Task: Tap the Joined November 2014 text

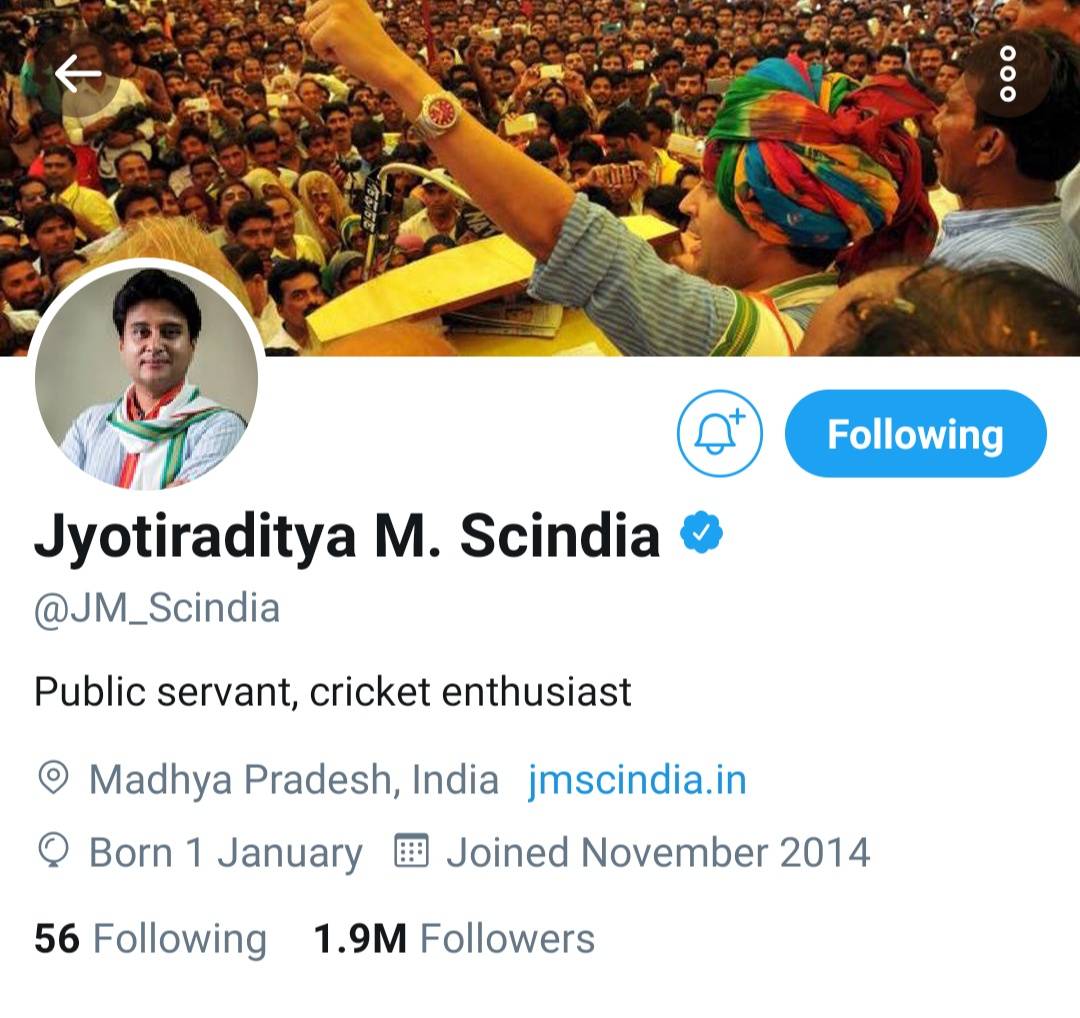Action: (658, 852)
